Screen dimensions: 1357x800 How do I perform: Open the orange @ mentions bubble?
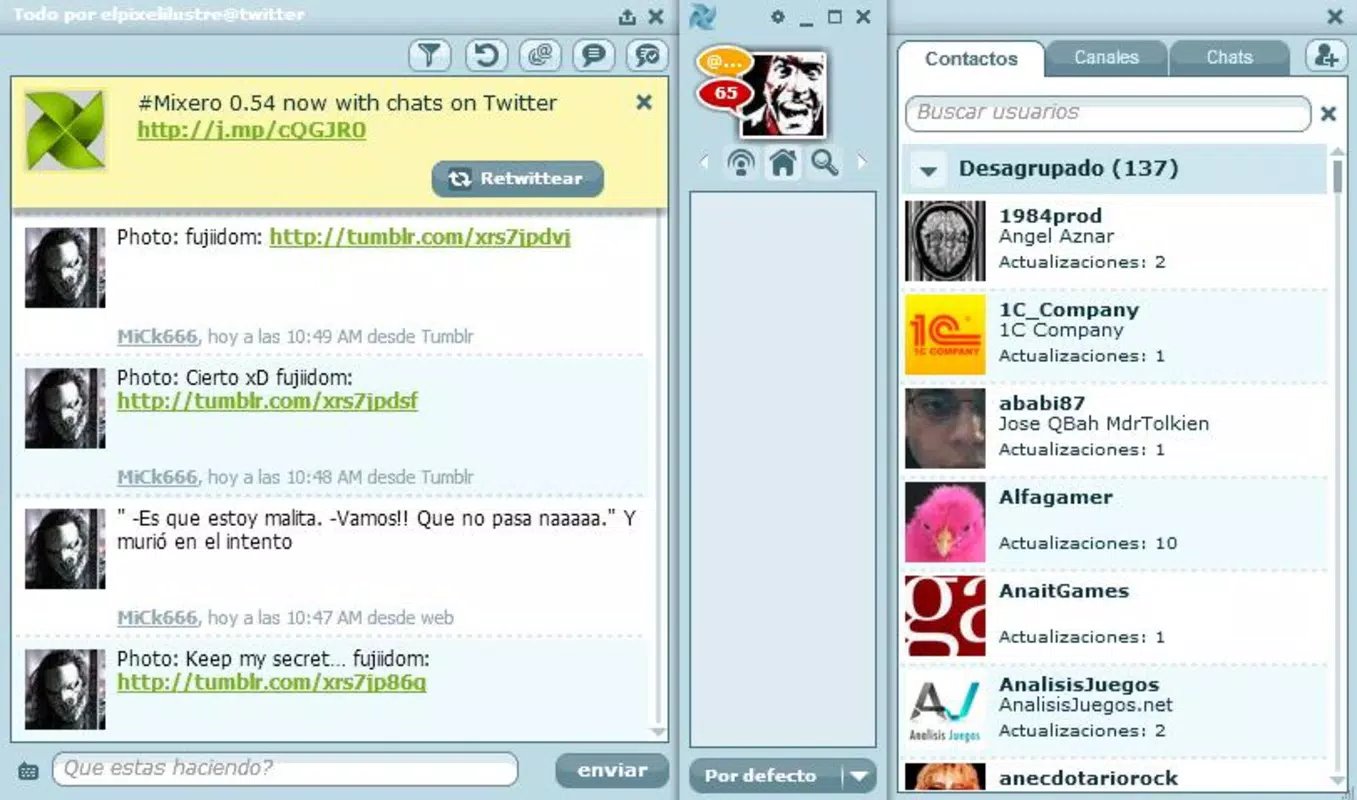(x=724, y=62)
